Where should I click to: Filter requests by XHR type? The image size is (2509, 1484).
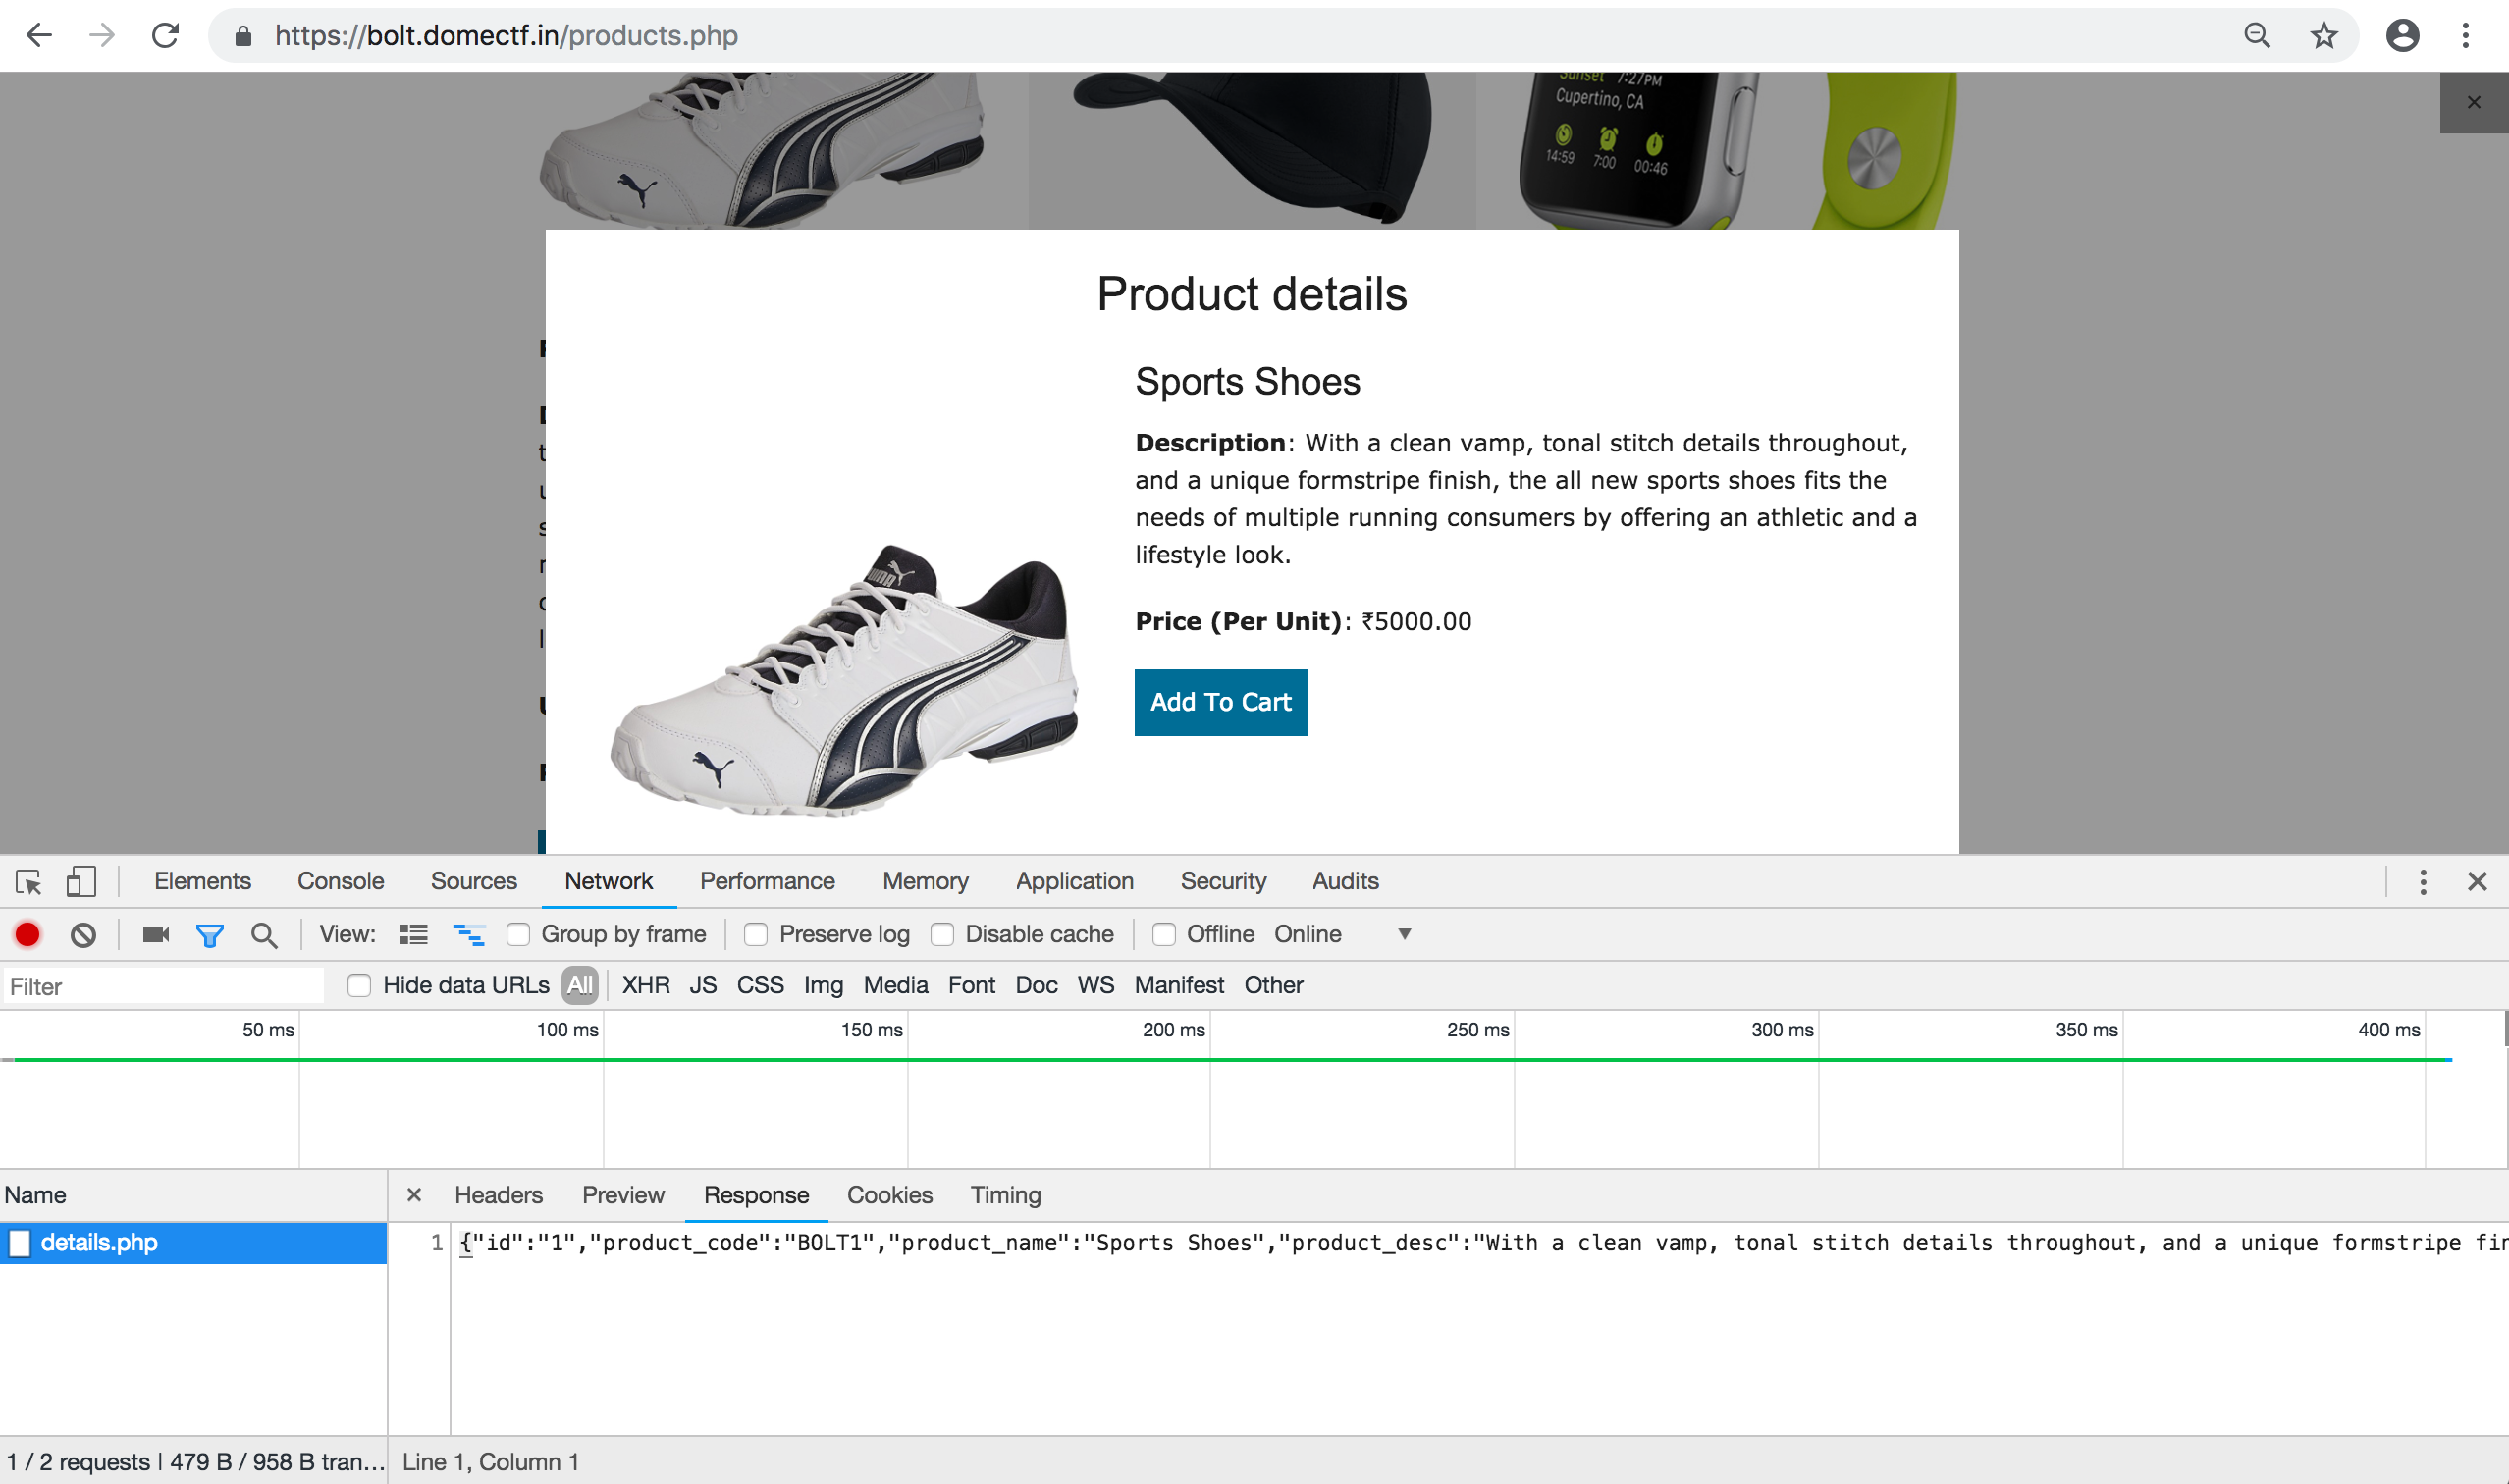tap(646, 985)
